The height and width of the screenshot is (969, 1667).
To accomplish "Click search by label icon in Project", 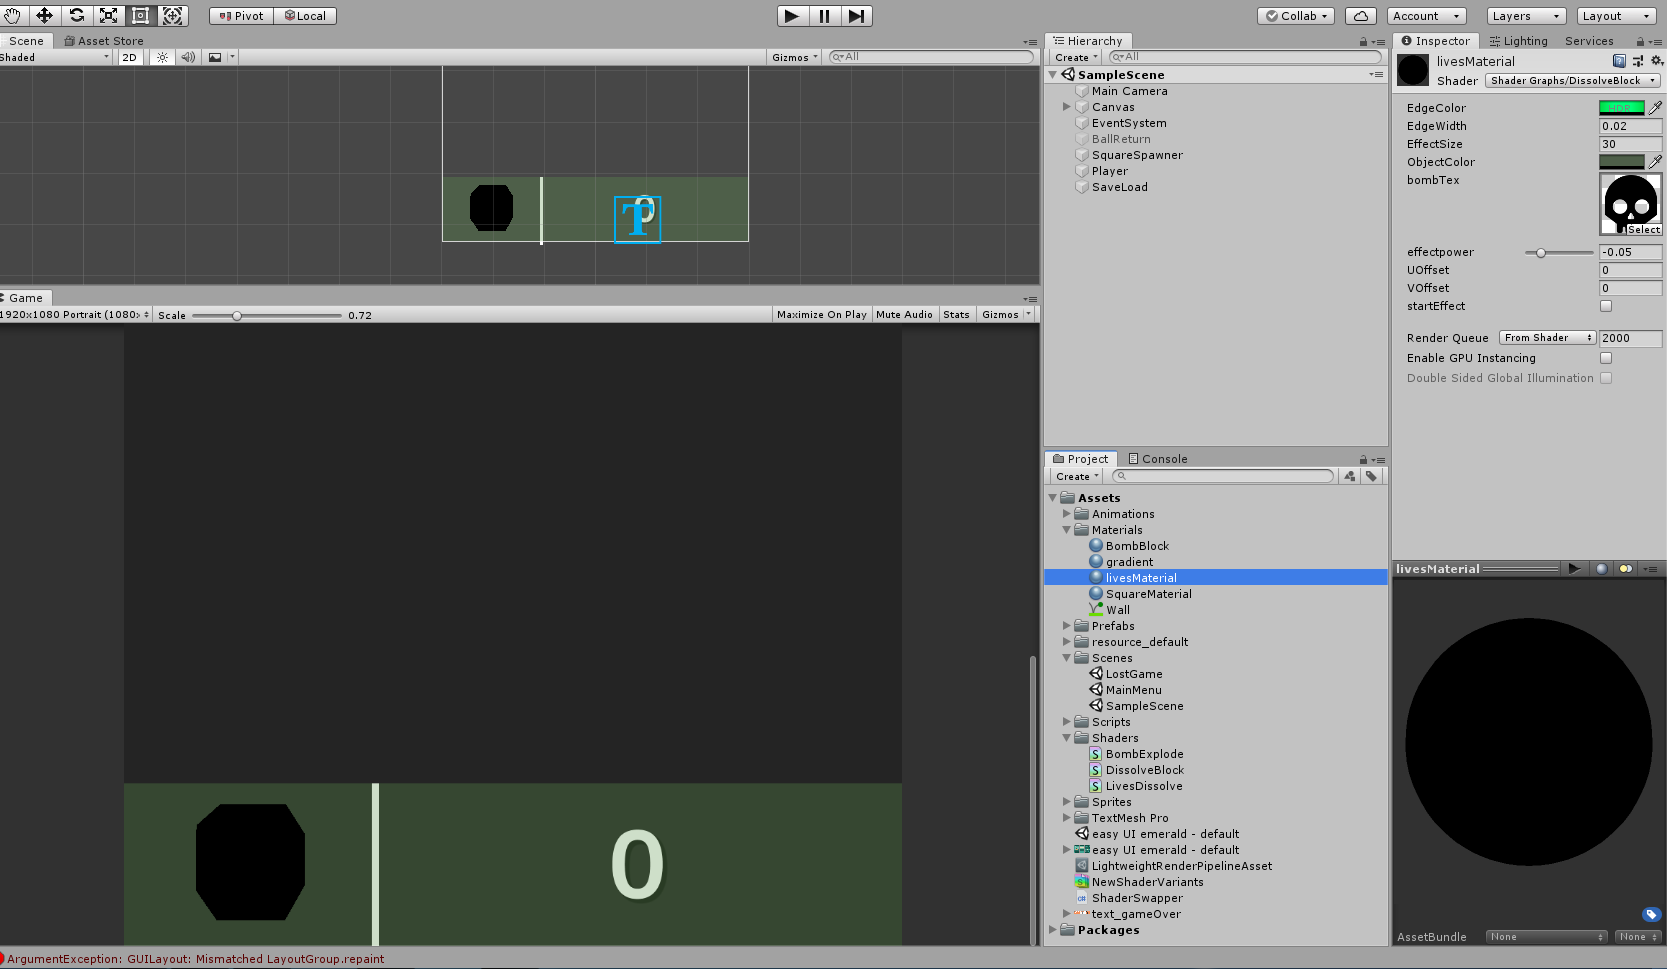I will point(1372,477).
